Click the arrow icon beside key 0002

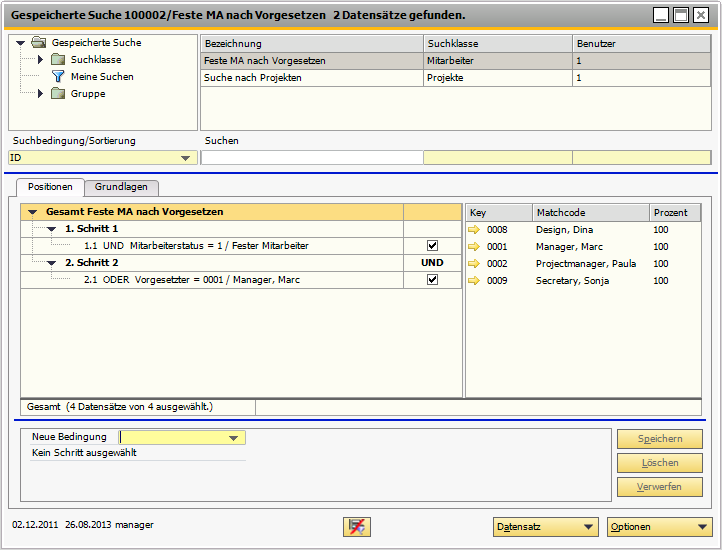coord(474,264)
